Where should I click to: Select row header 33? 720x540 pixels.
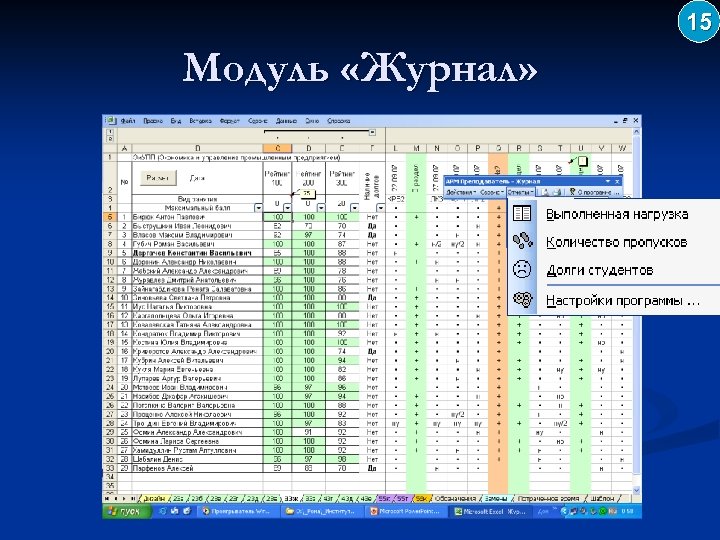[110, 468]
